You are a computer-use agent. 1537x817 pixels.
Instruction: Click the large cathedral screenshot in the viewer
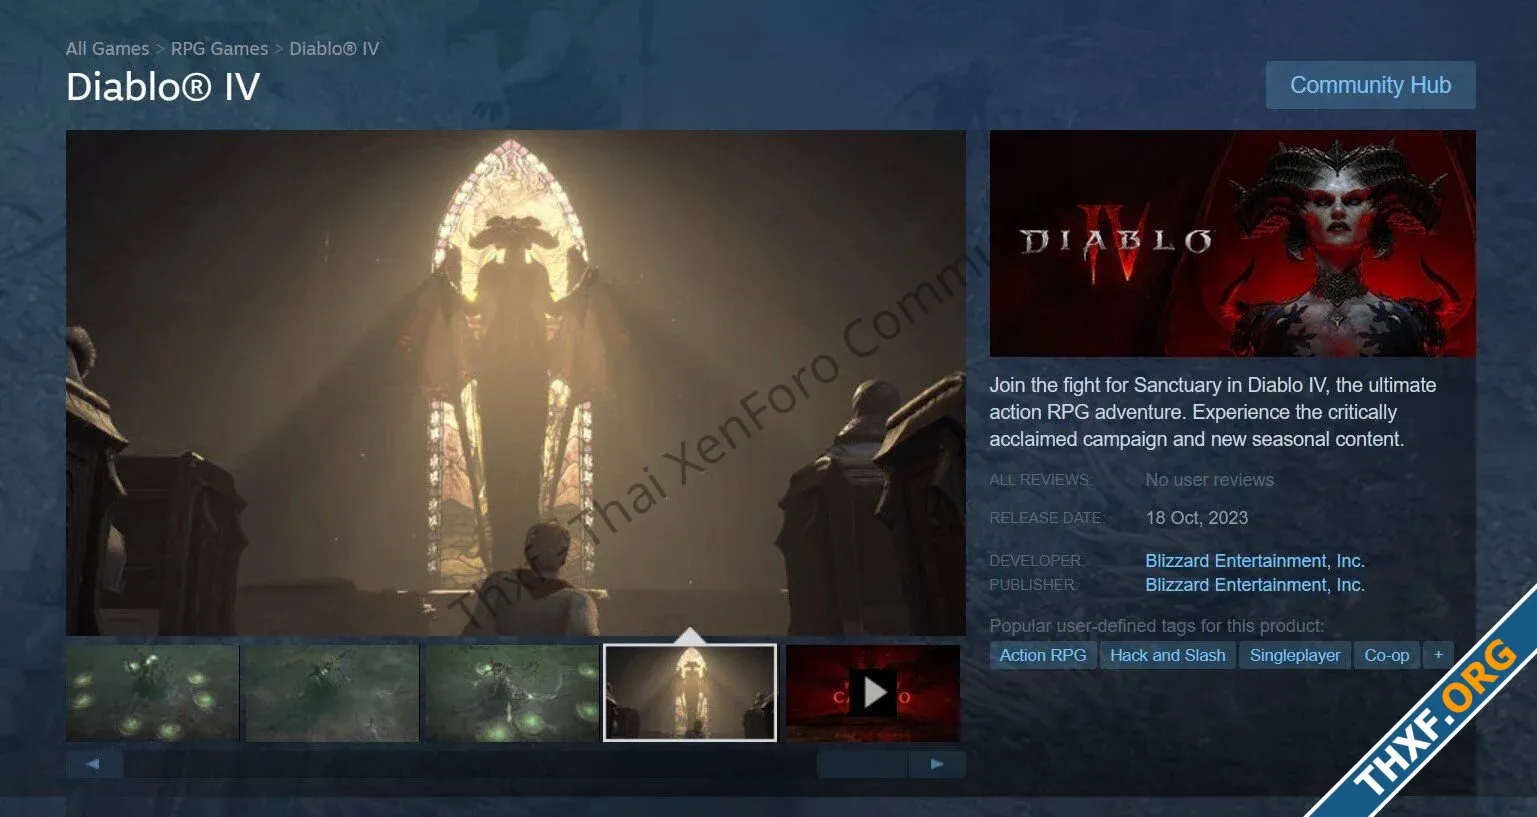(516, 382)
